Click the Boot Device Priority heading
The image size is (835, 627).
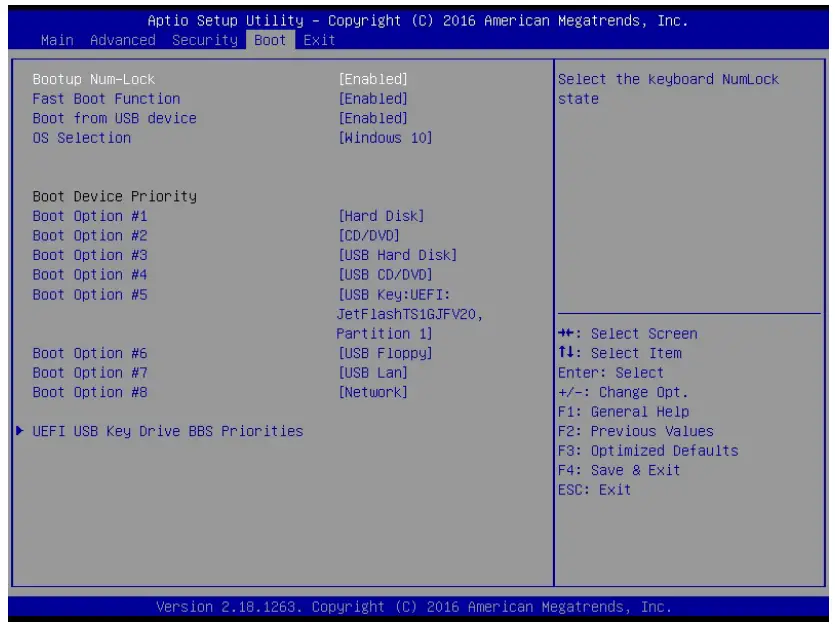(x=114, y=197)
